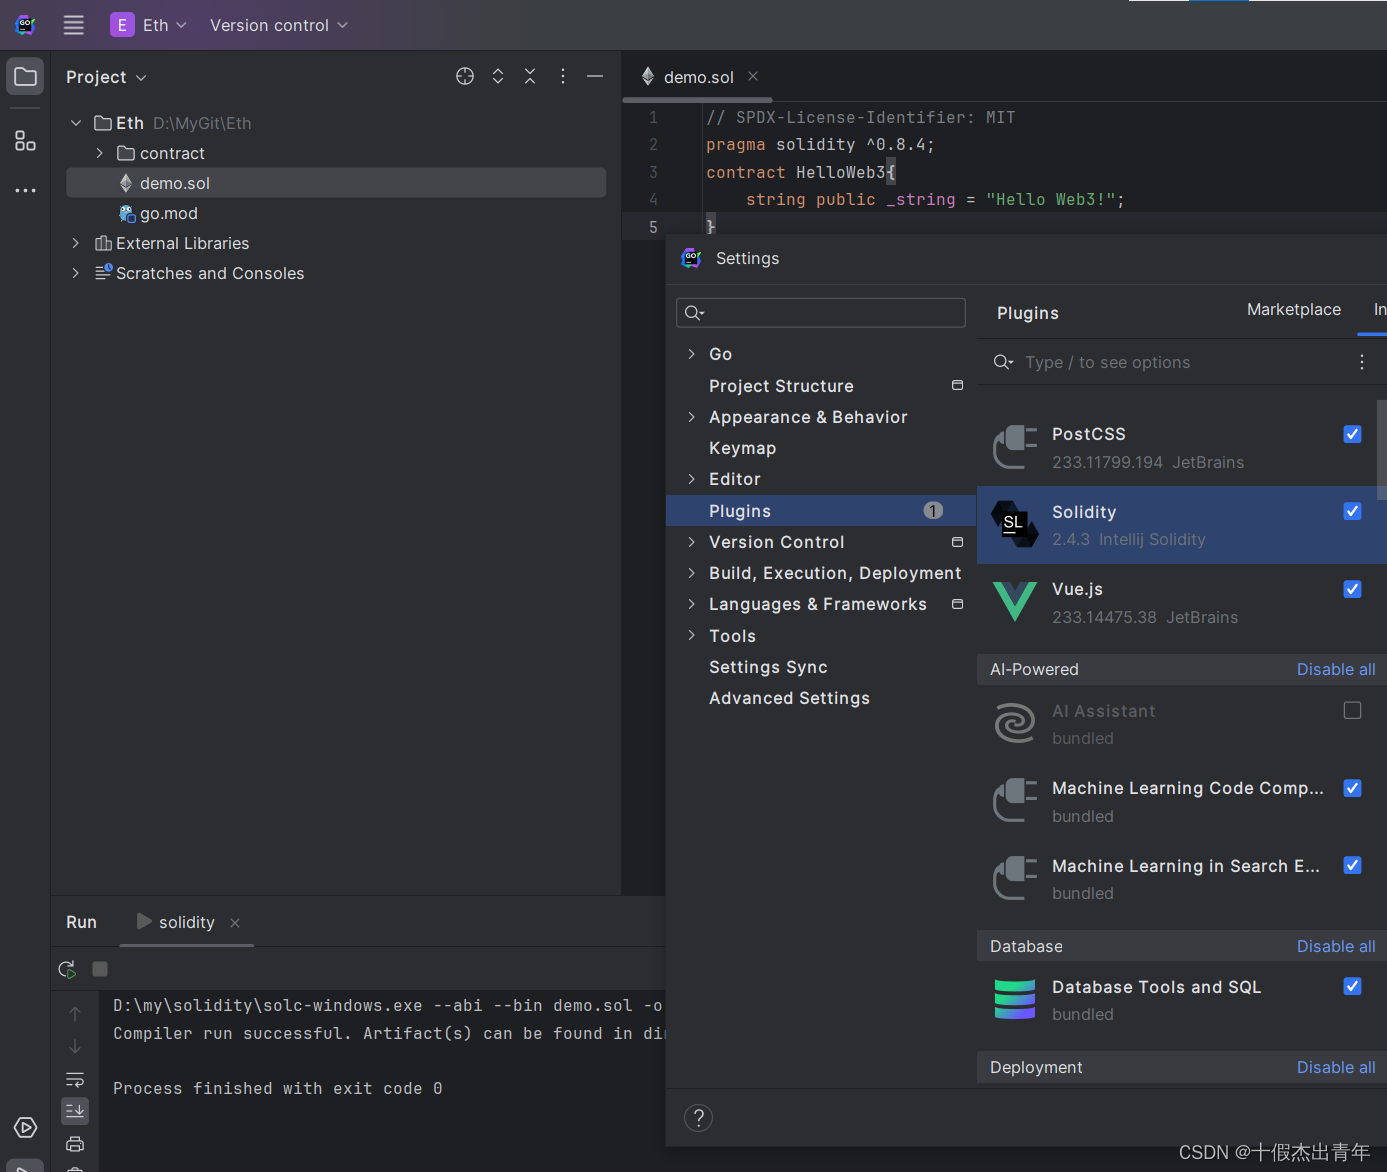
Task: Toggle the scroll to end icon
Action: pos(75,1111)
